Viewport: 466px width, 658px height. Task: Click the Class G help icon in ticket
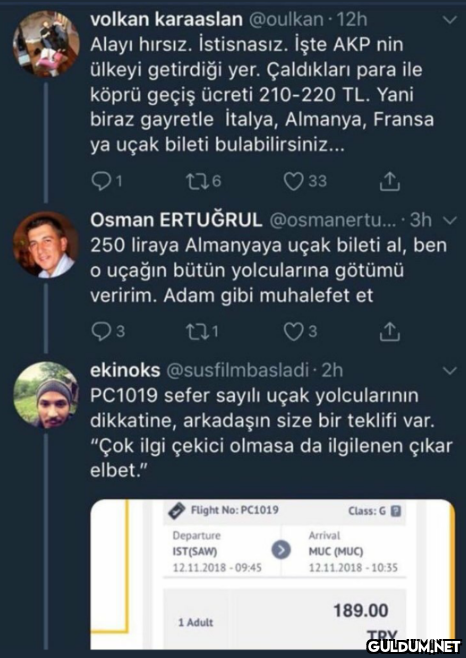tap(396, 511)
